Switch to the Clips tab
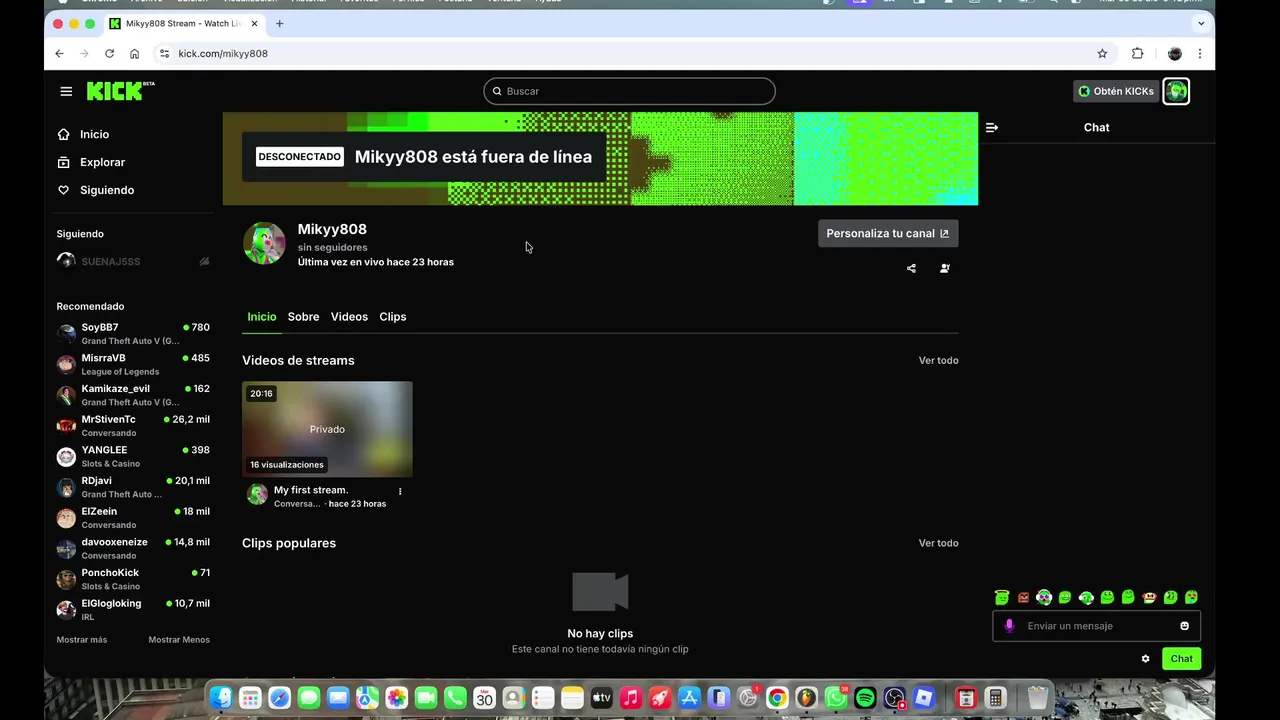Screen dimensions: 1280x720 click(393, 317)
